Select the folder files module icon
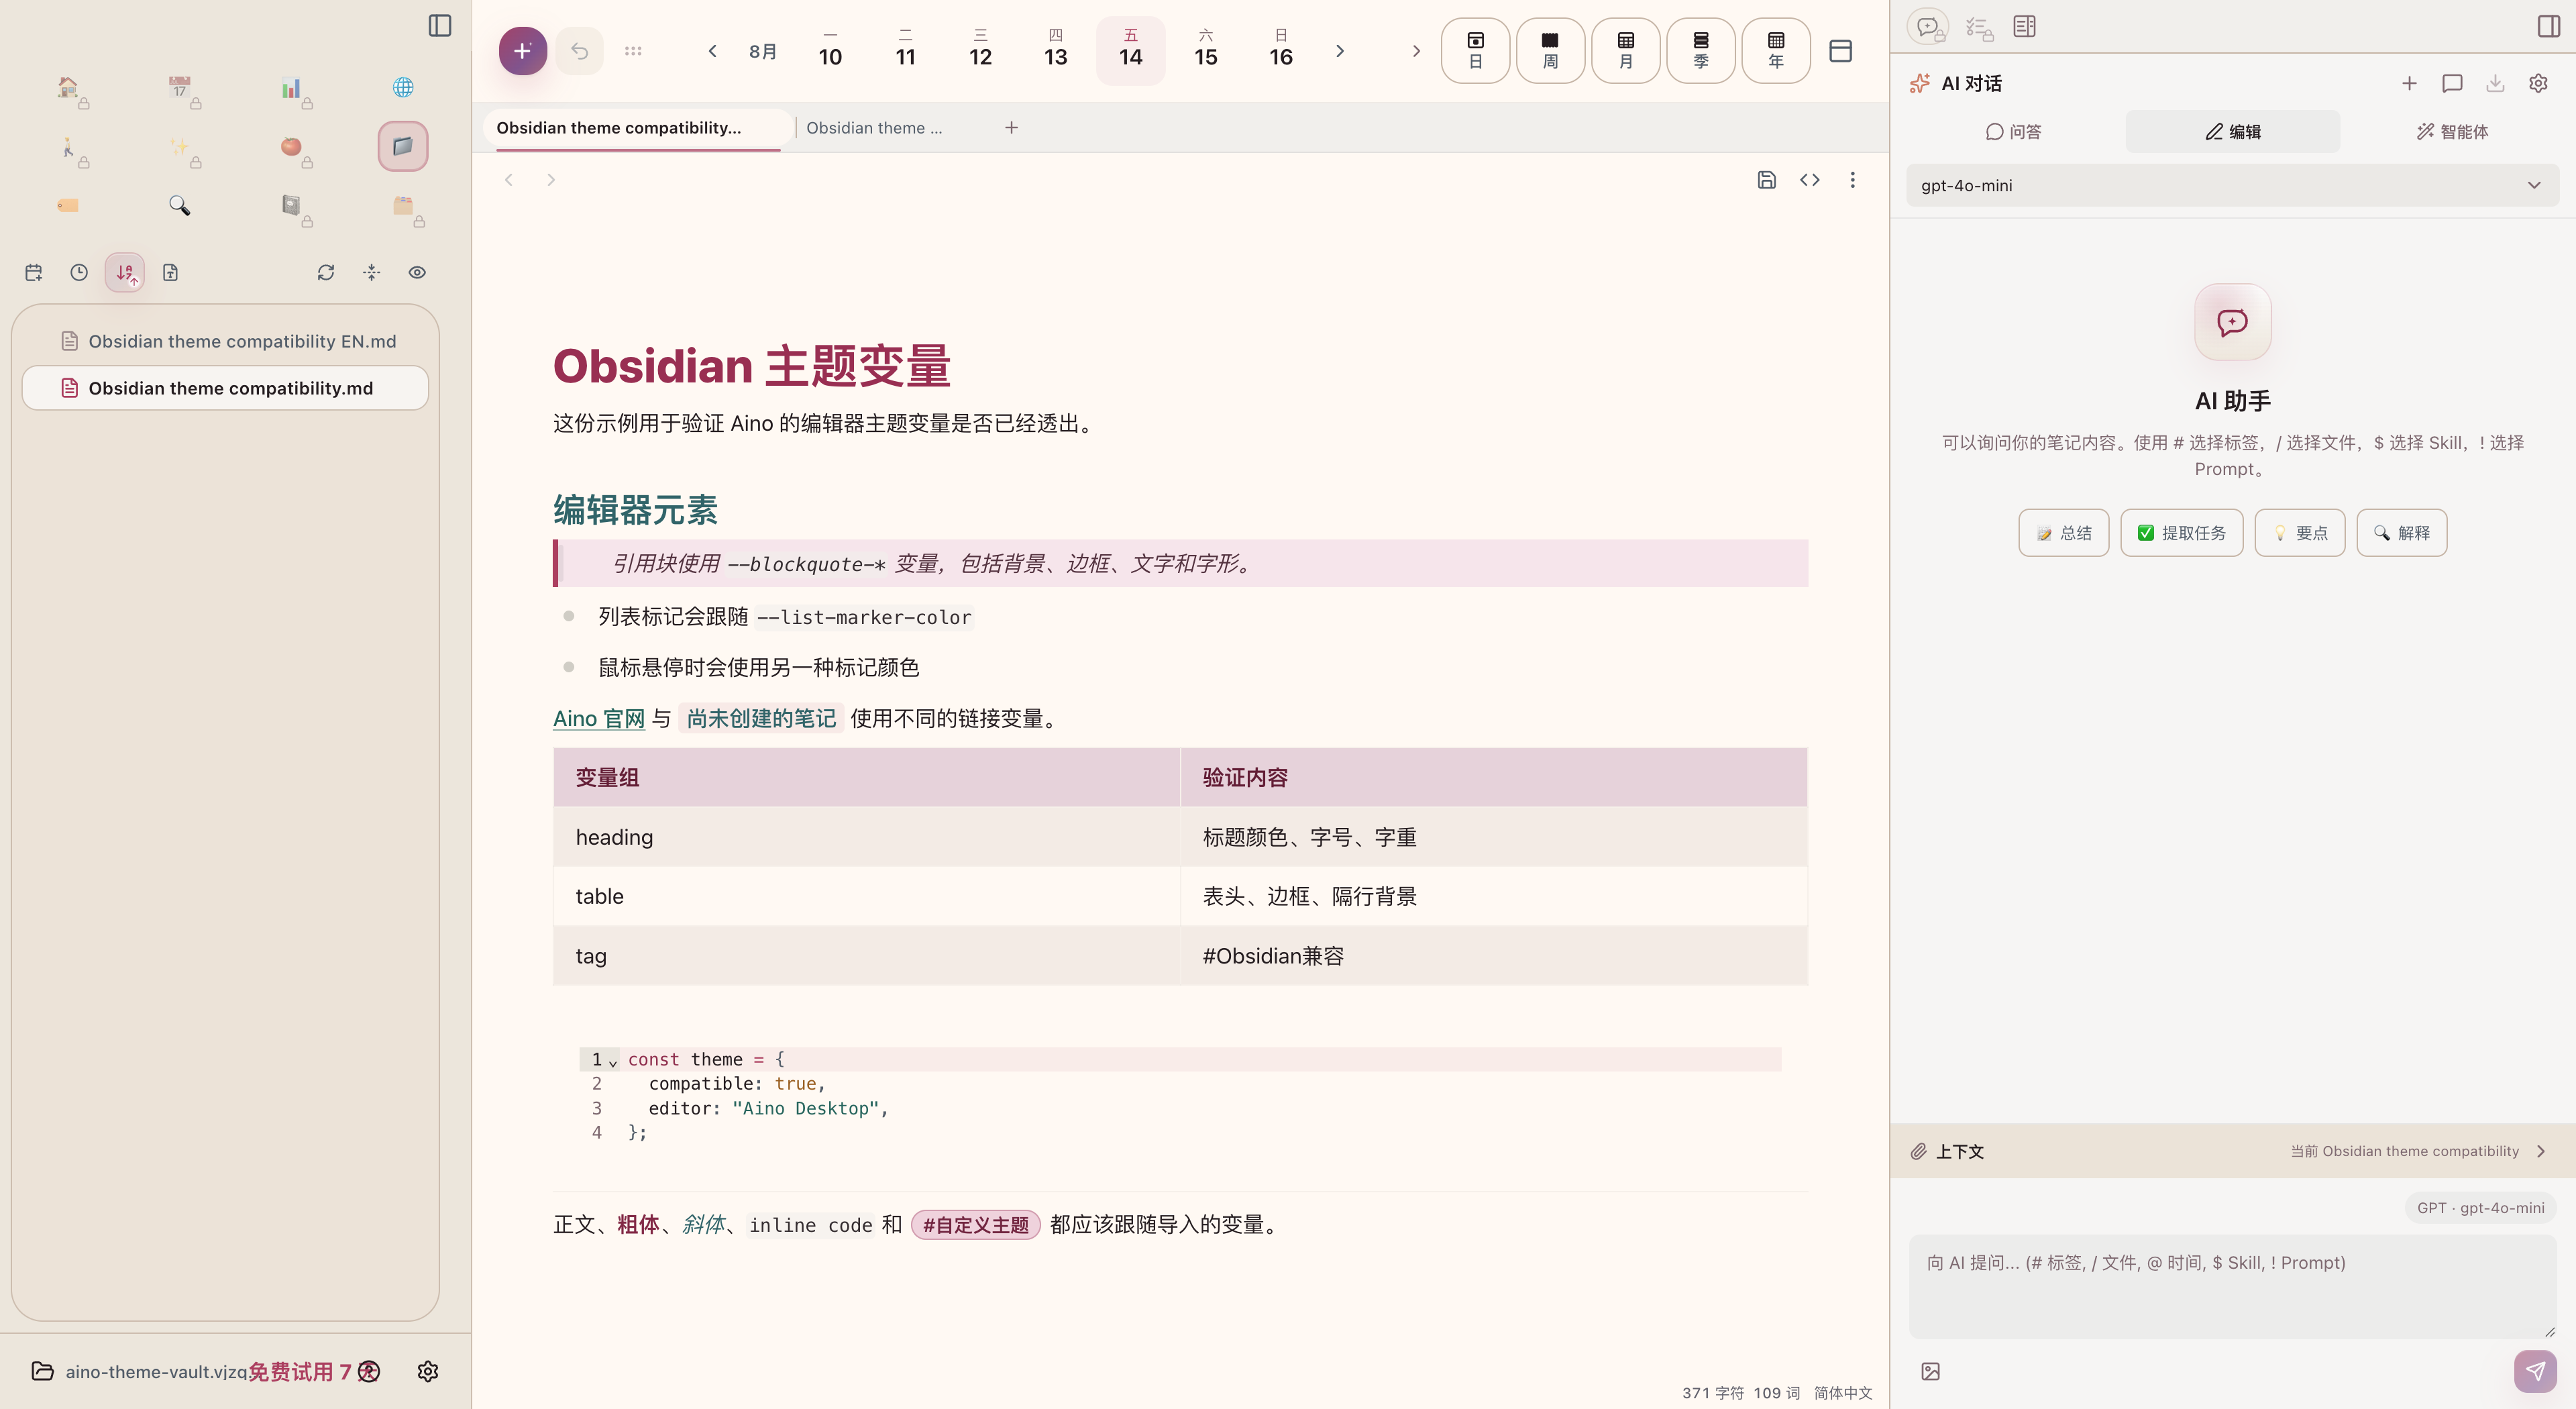 403,146
